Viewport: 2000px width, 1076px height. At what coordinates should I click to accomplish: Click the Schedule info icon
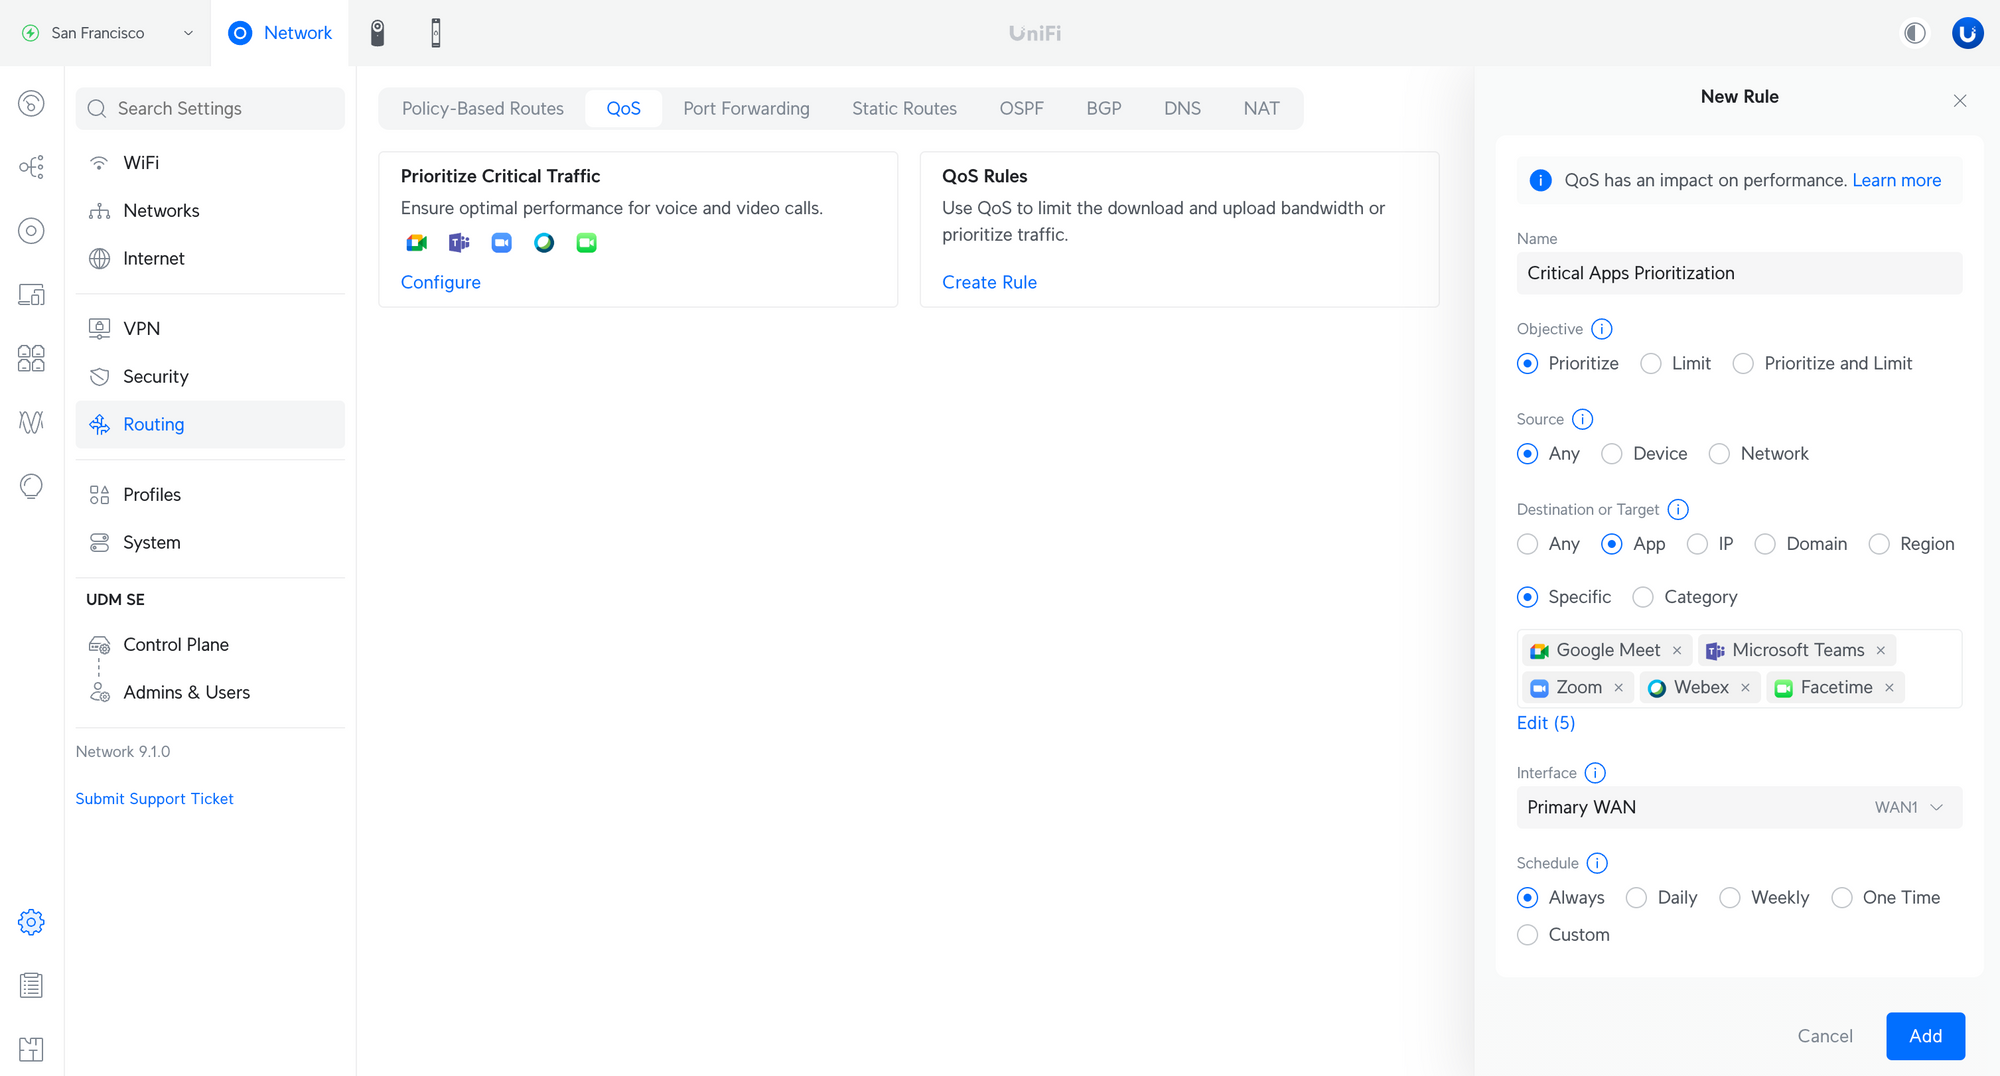click(1597, 863)
